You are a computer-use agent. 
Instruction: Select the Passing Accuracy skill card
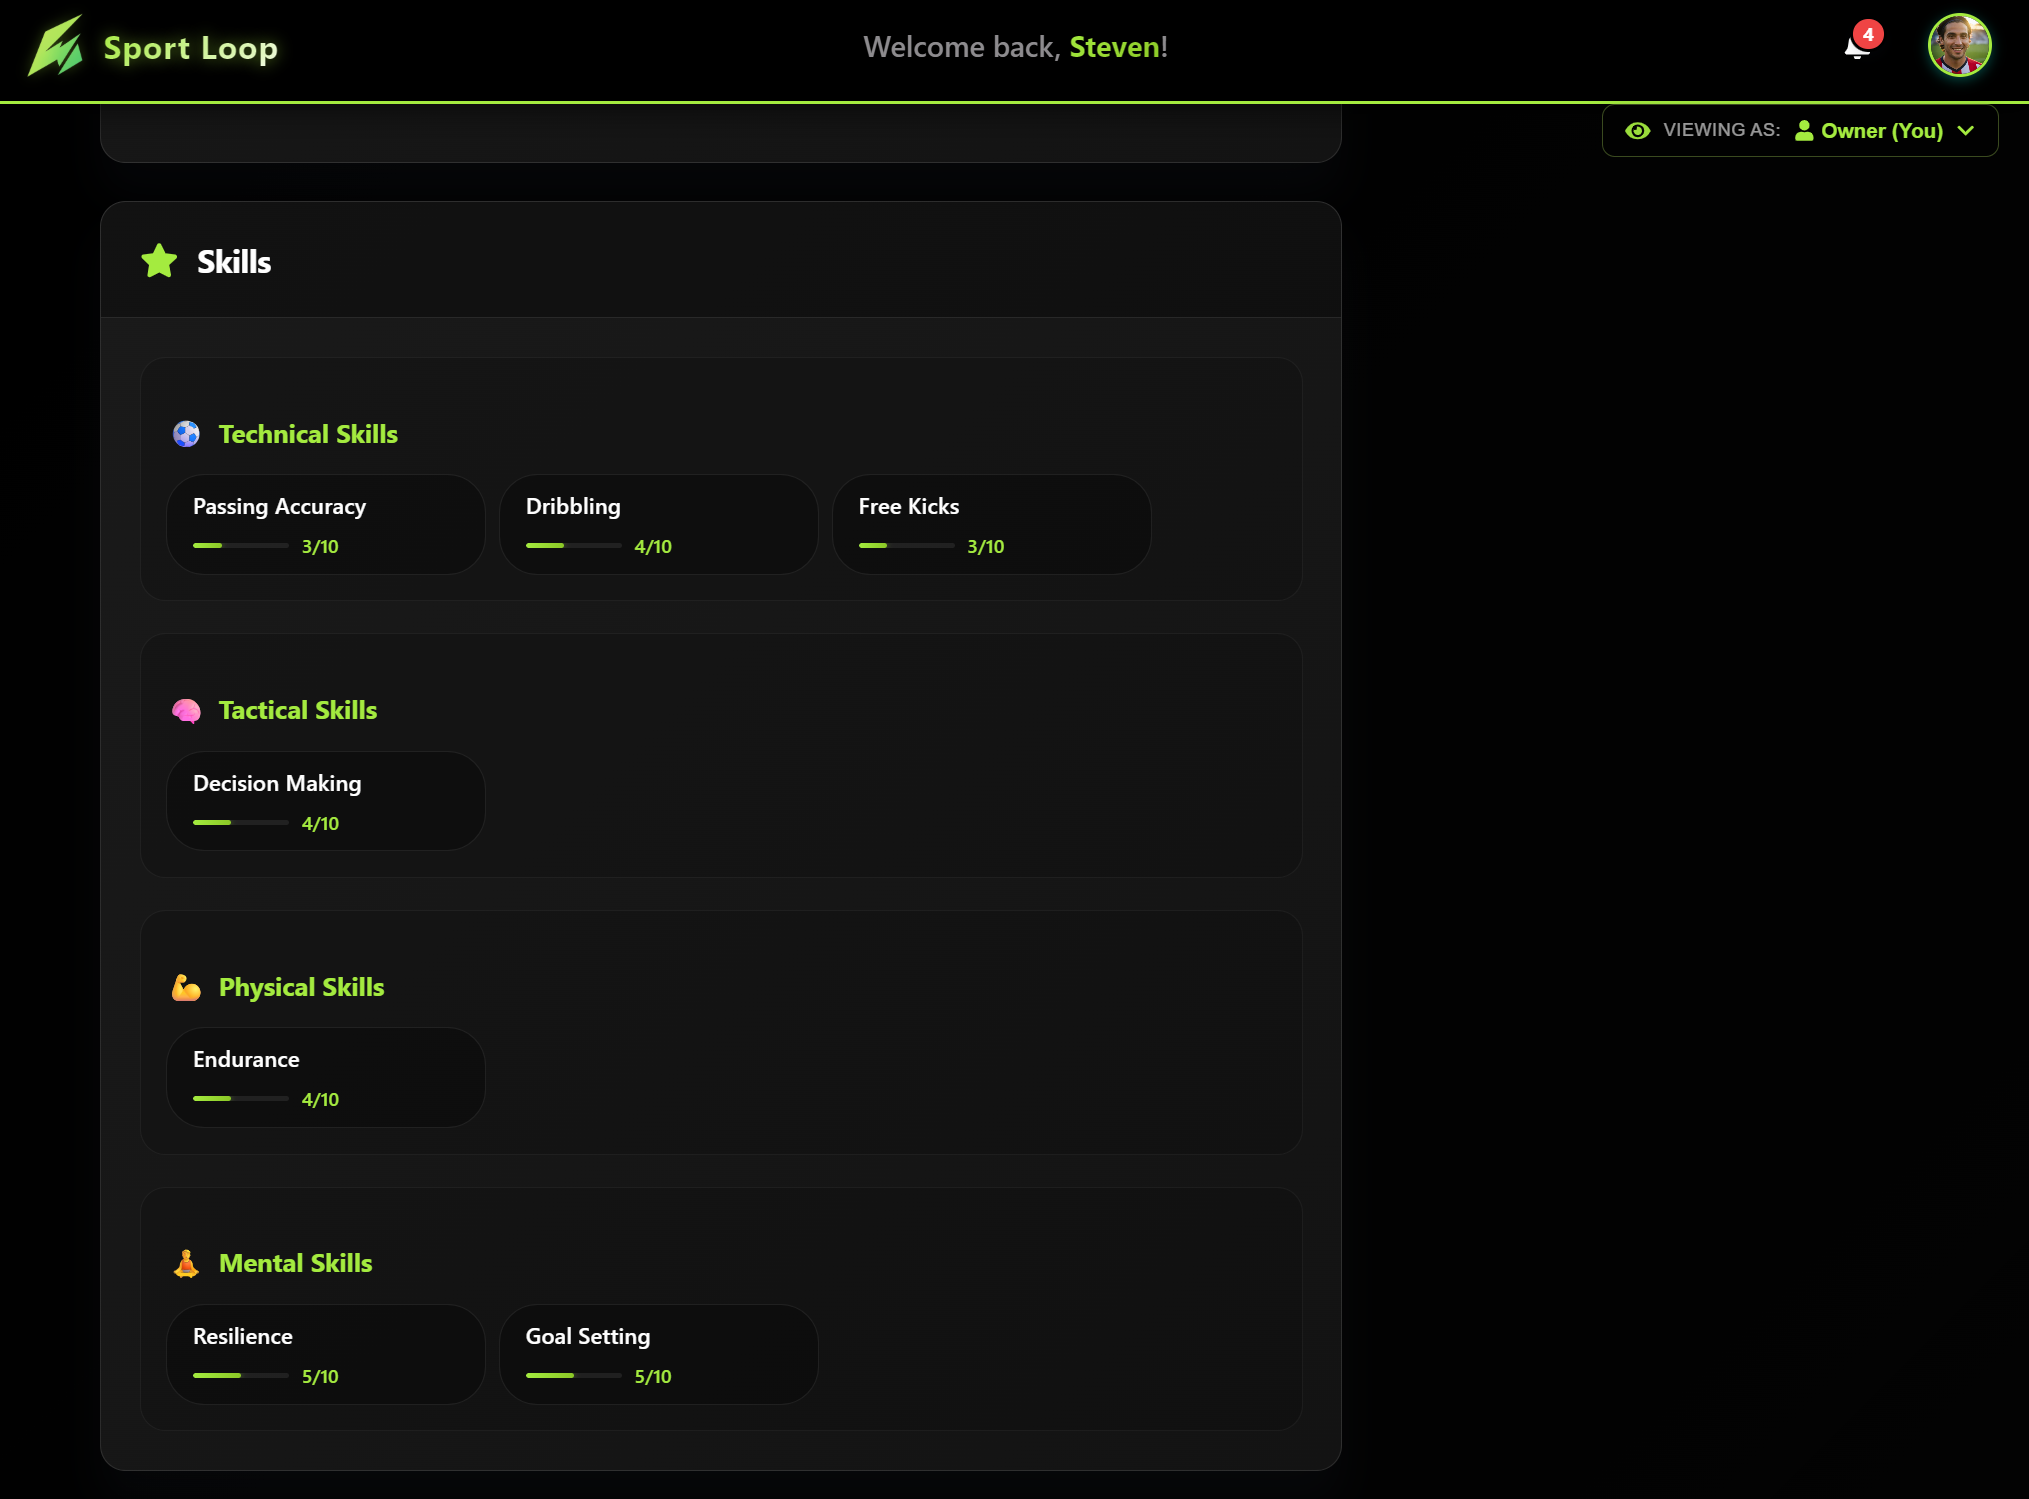[x=326, y=524]
